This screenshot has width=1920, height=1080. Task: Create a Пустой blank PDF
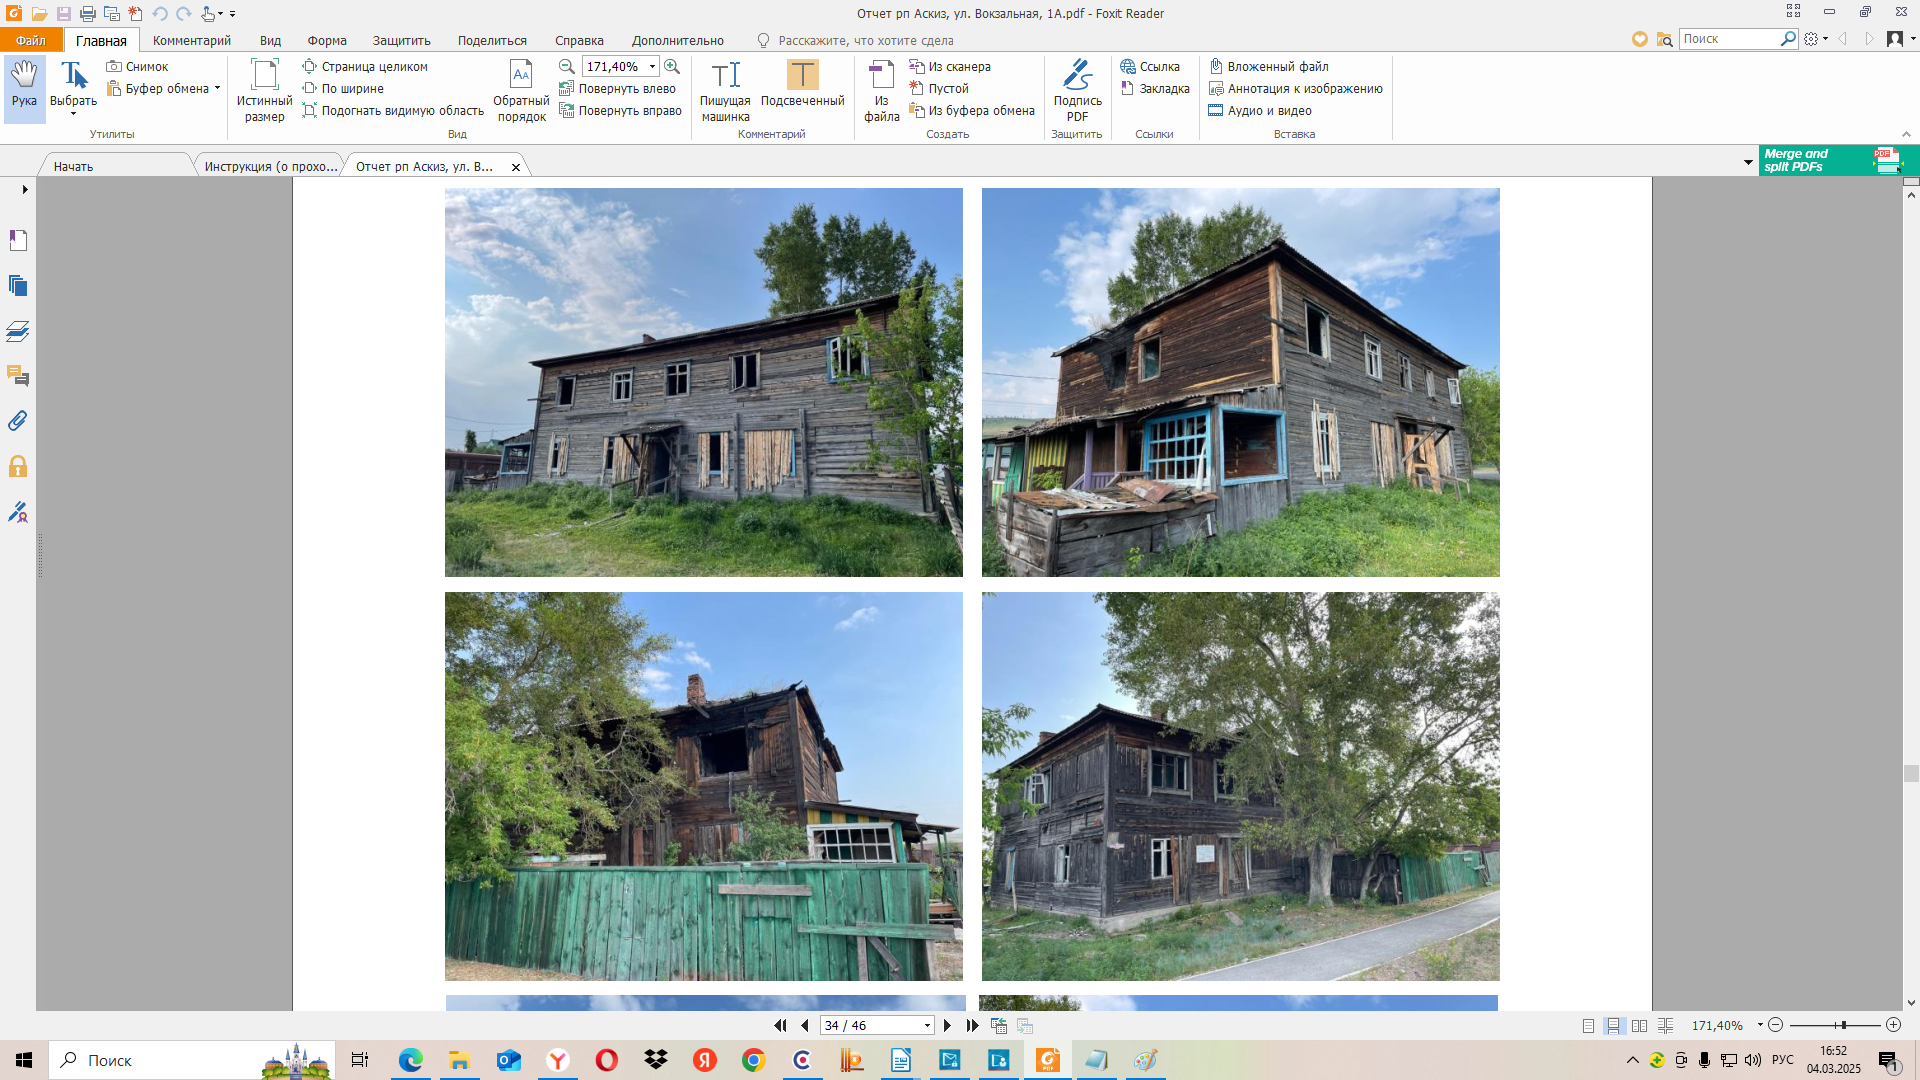939,88
